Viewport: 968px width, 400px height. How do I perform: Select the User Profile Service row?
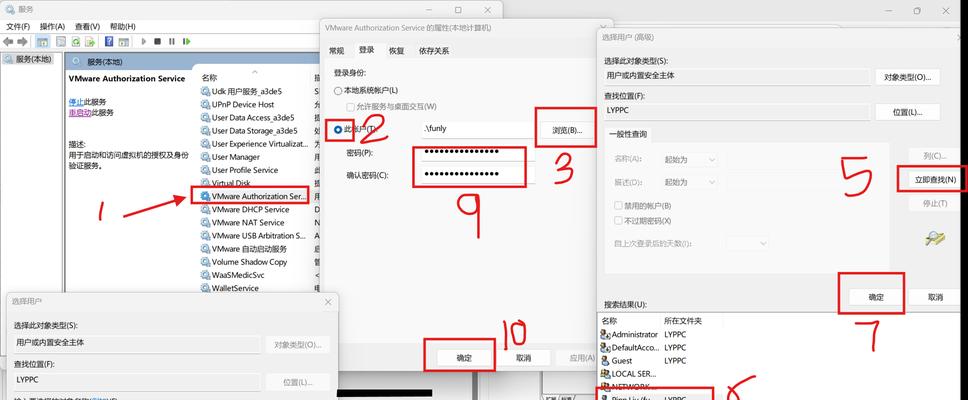coord(254,170)
